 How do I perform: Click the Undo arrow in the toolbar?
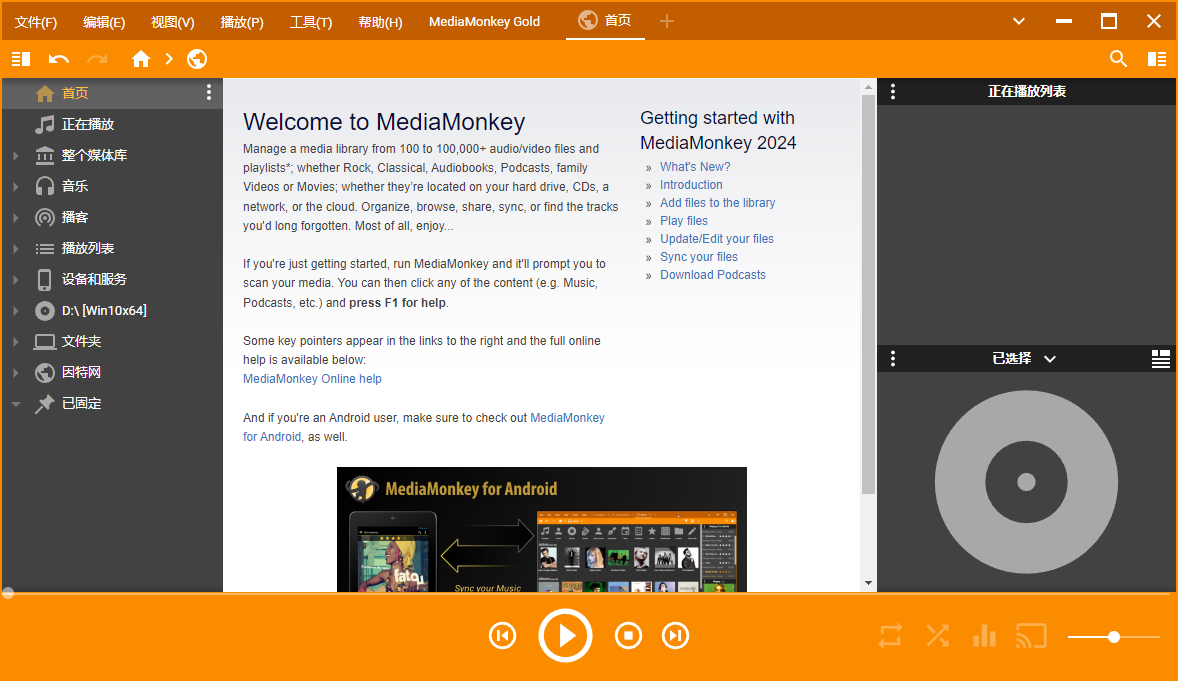click(58, 59)
